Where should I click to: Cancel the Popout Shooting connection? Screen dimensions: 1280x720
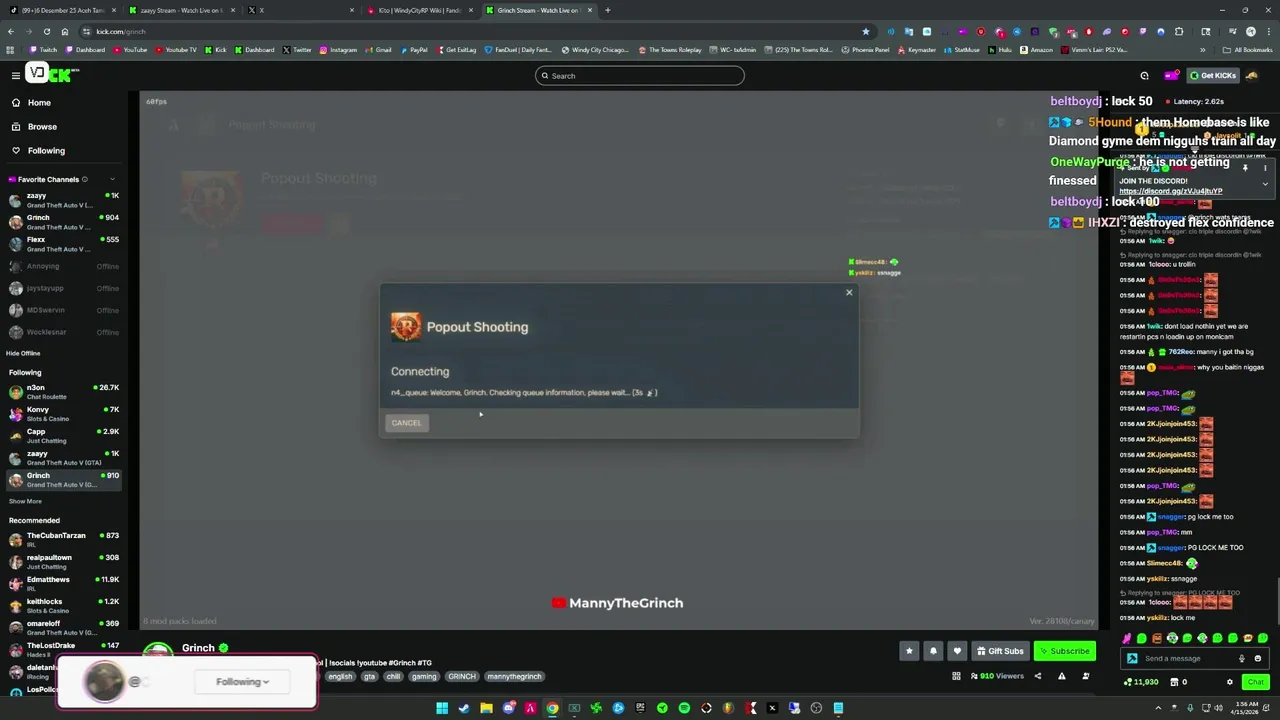click(x=406, y=423)
